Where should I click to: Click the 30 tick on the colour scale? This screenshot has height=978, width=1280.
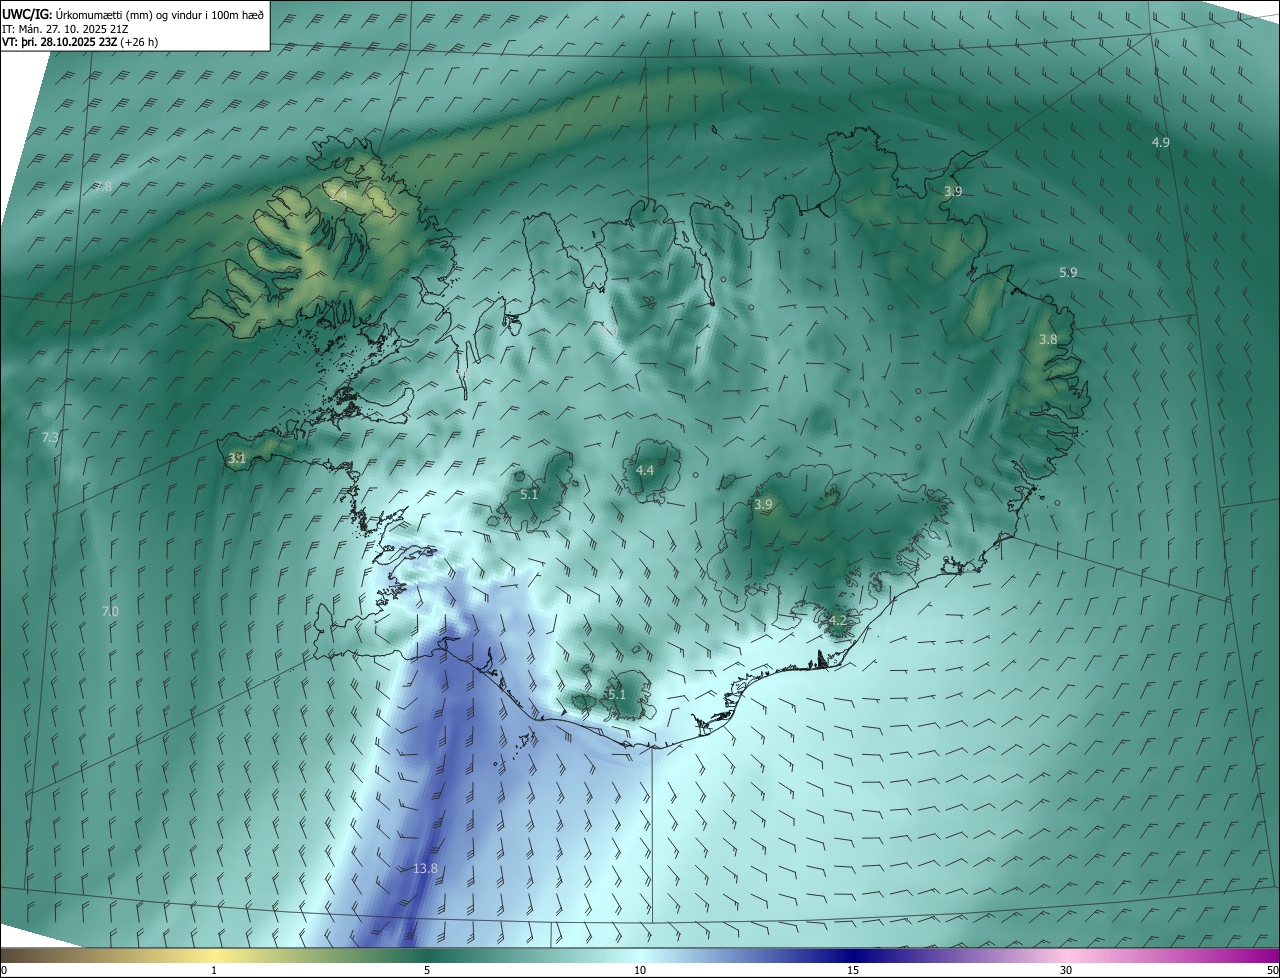(x=1066, y=970)
